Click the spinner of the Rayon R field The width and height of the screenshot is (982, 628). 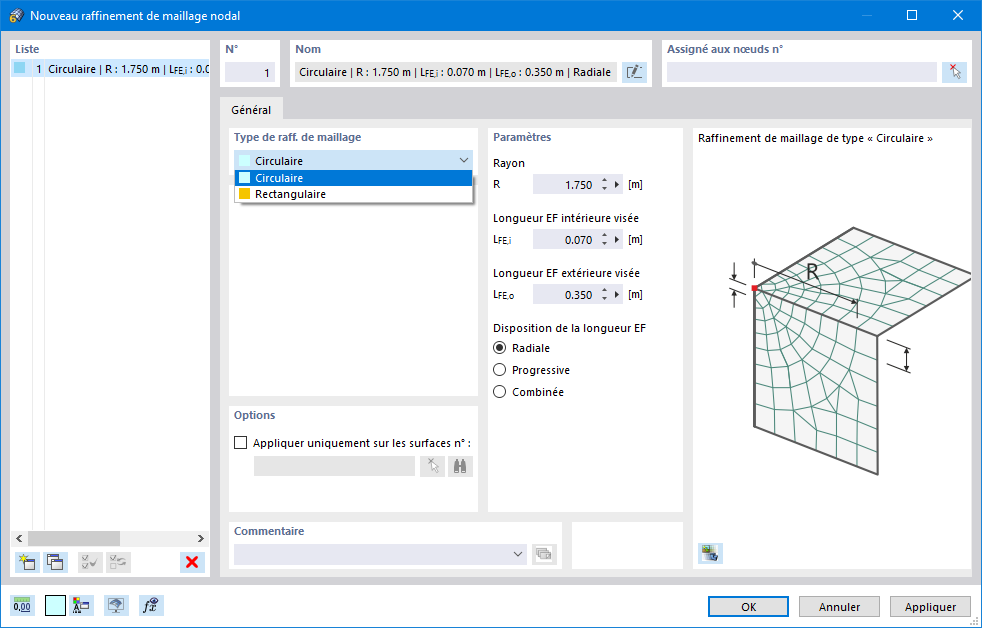pos(604,185)
